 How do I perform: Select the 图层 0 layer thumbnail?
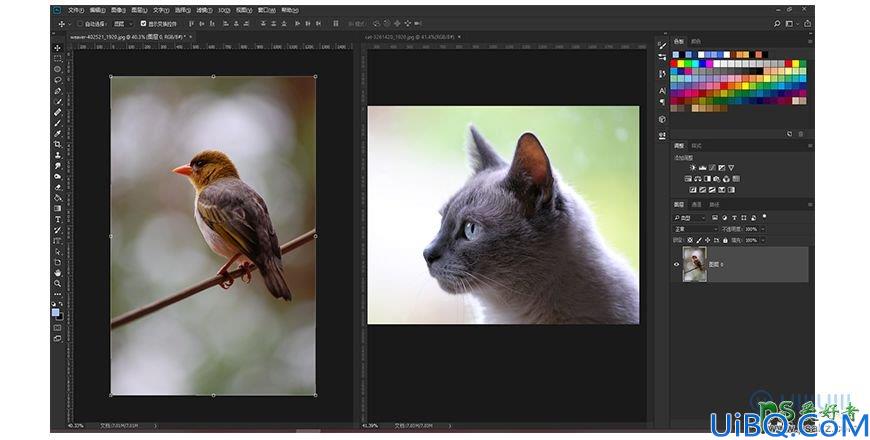click(x=695, y=265)
